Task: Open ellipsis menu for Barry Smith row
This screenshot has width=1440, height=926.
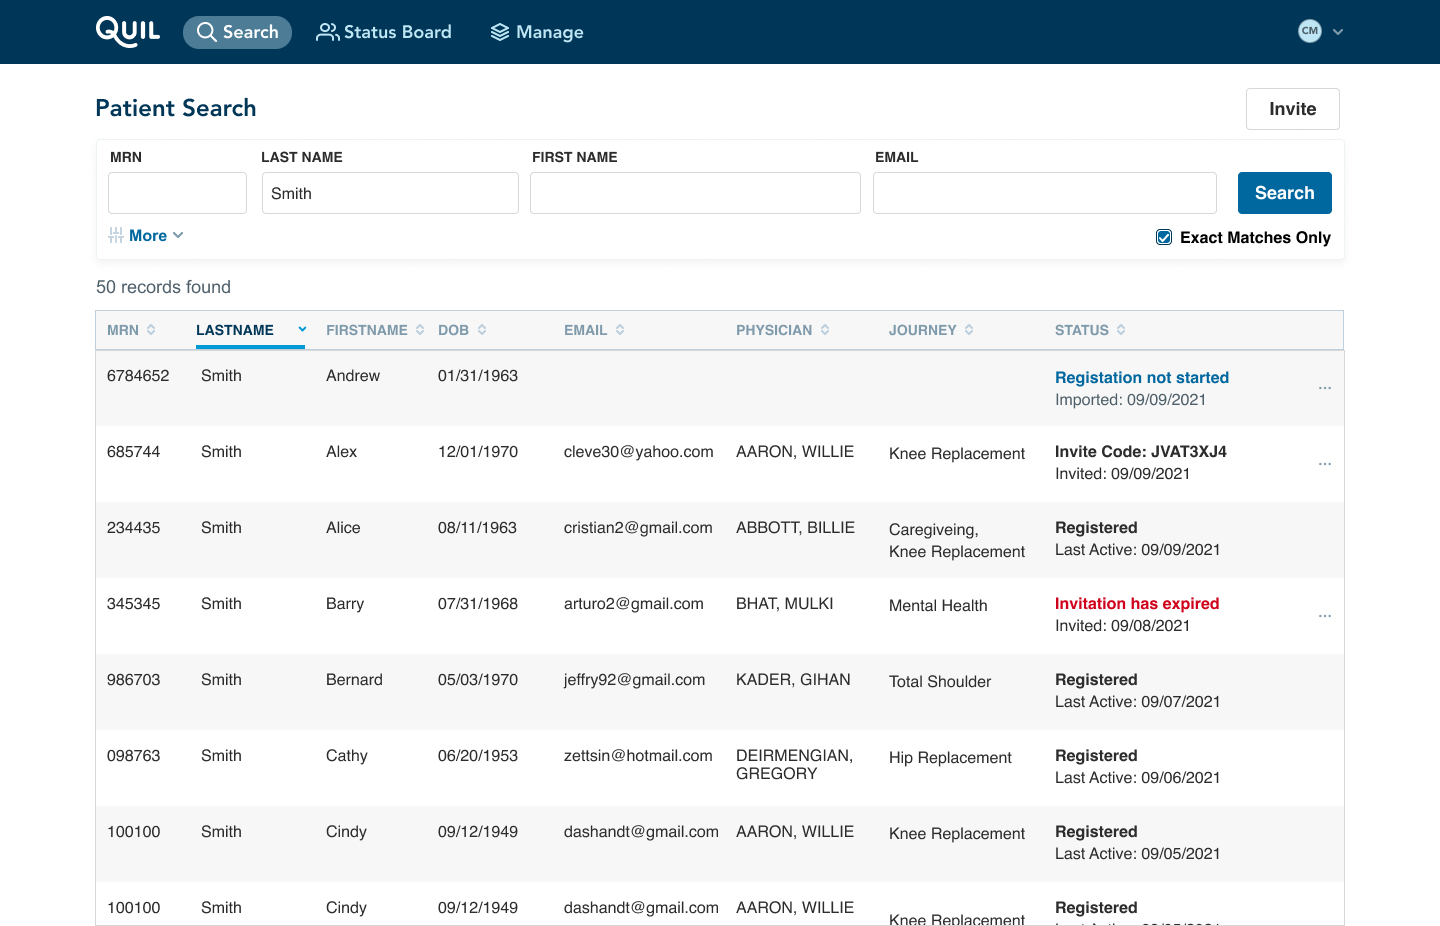Action: tap(1324, 616)
